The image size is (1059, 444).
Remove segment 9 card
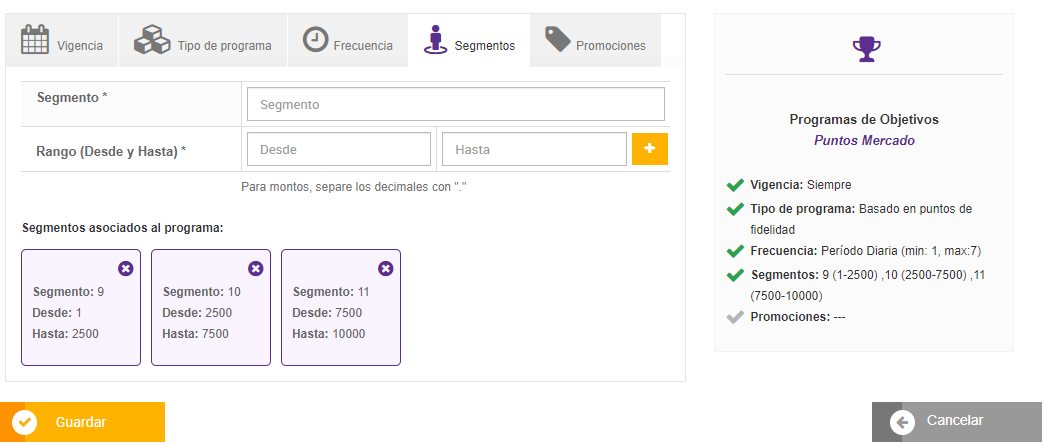[x=125, y=268]
